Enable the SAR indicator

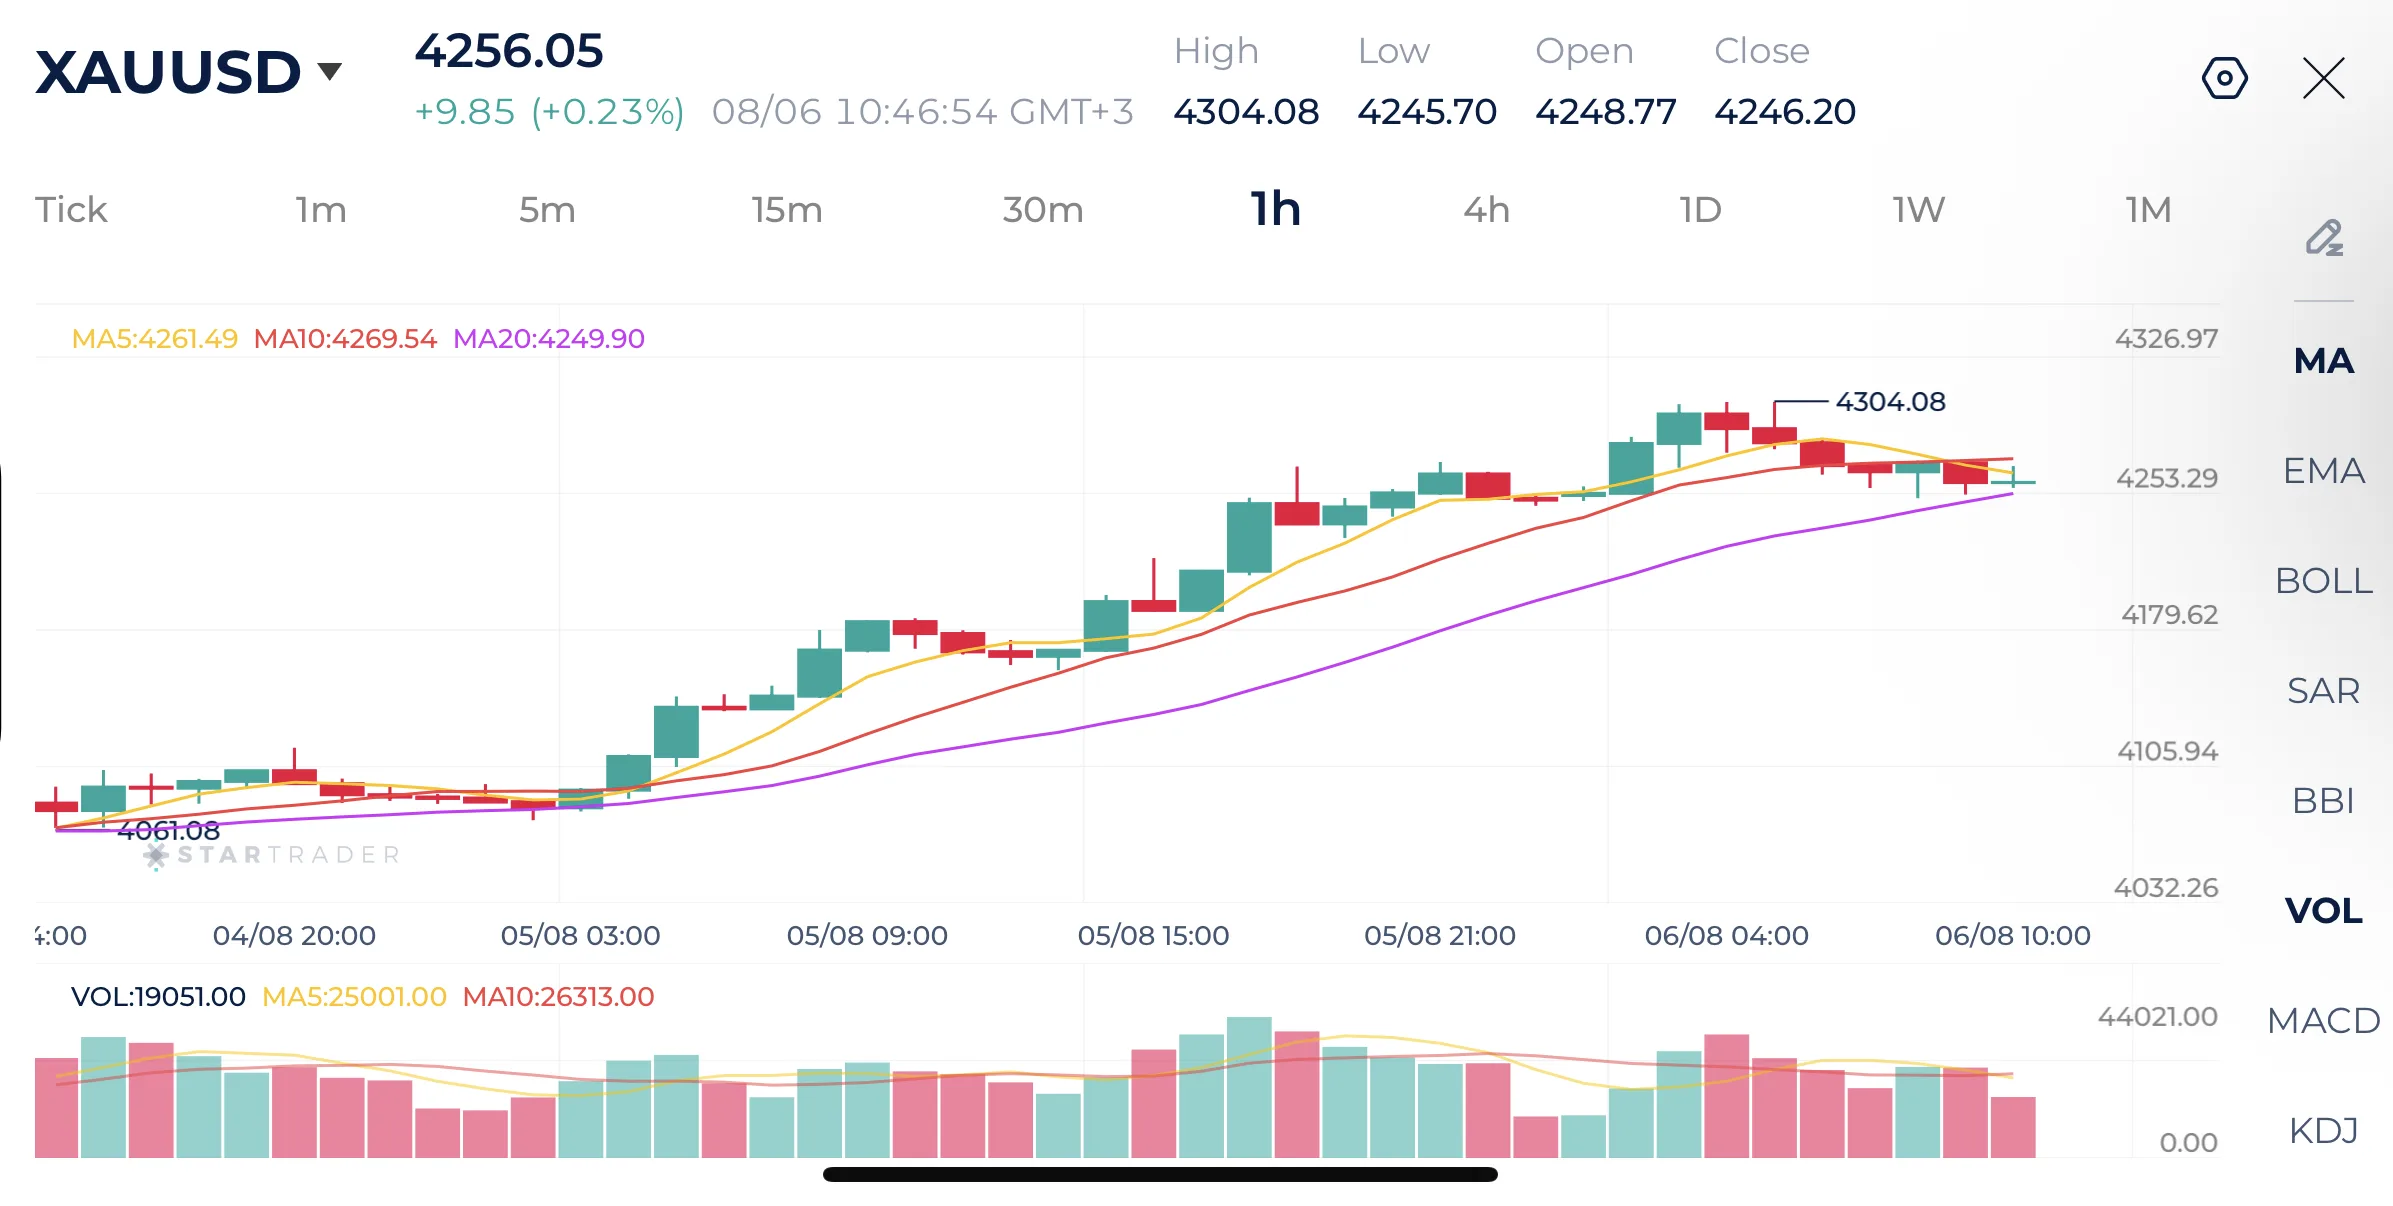[x=2324, y=691]
